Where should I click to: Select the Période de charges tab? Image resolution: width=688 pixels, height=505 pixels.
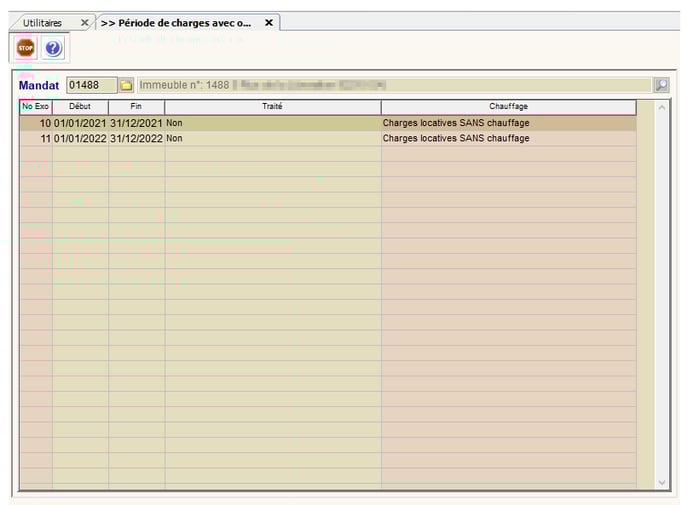pyautogui.click(x=176, y=22)
